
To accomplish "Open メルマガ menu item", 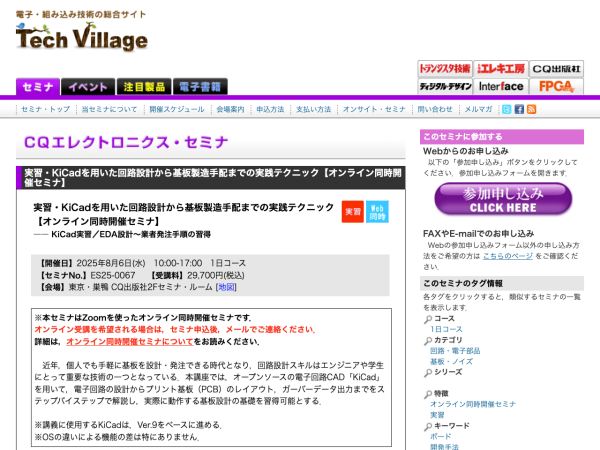I will 478,109.
